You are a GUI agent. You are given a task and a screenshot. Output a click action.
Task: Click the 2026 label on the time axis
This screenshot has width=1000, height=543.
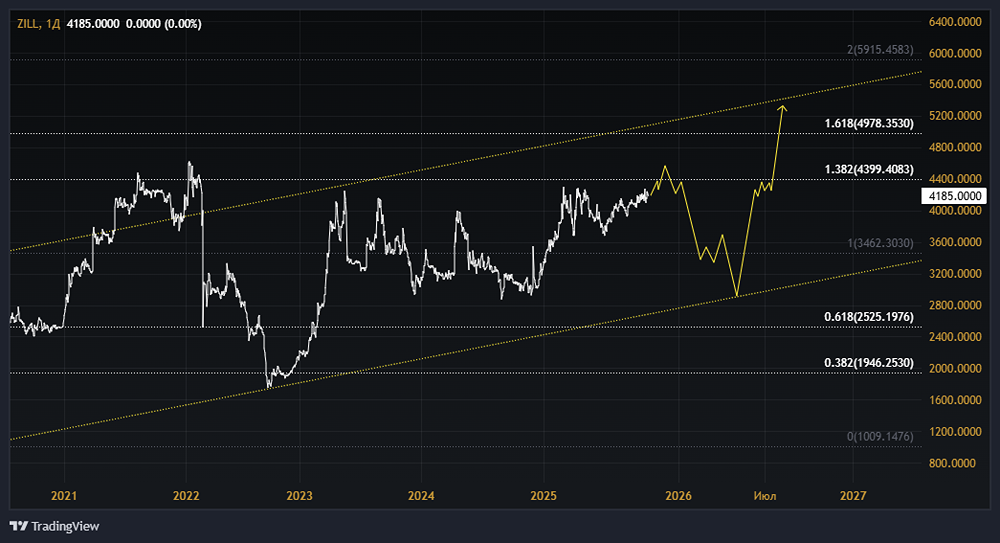679,496
